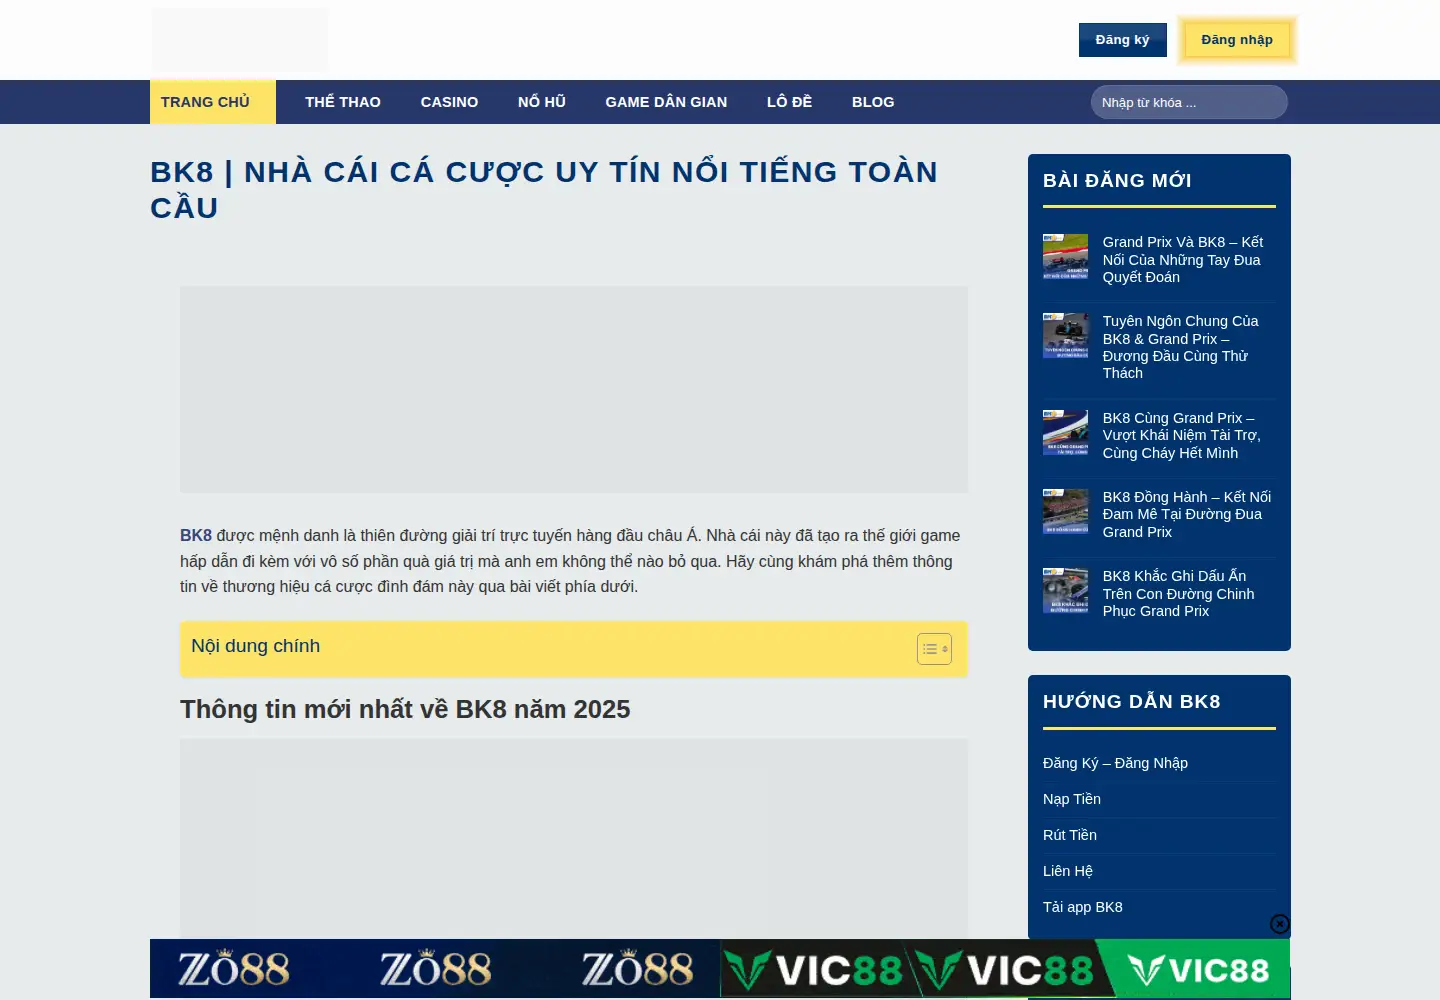Open thumbnail for BK8 Cùng Grand Prix post
Image resolution: width=1440 pixels, height=1000 pixels.
(x=1065, y=432)
